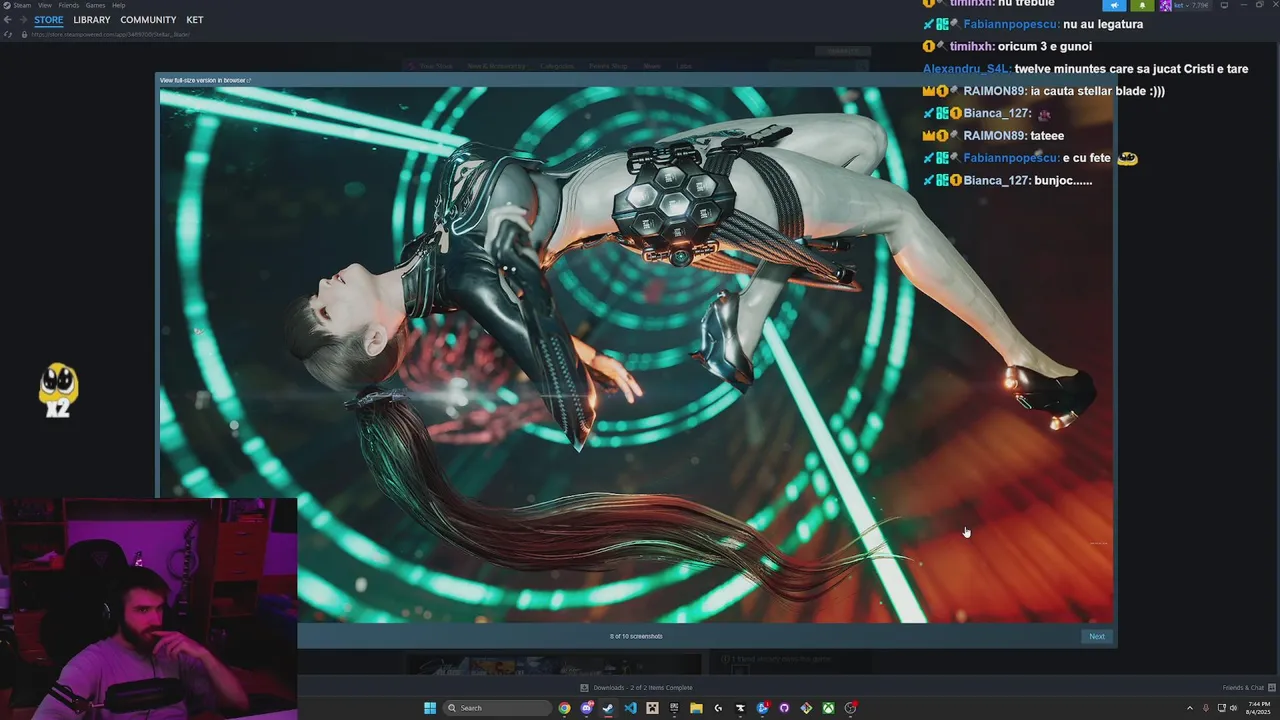Image resolution: width=1280 pixels, height=720 pixels.
Task: Open the Downloads status bar entry
Action: click(637, 688)
